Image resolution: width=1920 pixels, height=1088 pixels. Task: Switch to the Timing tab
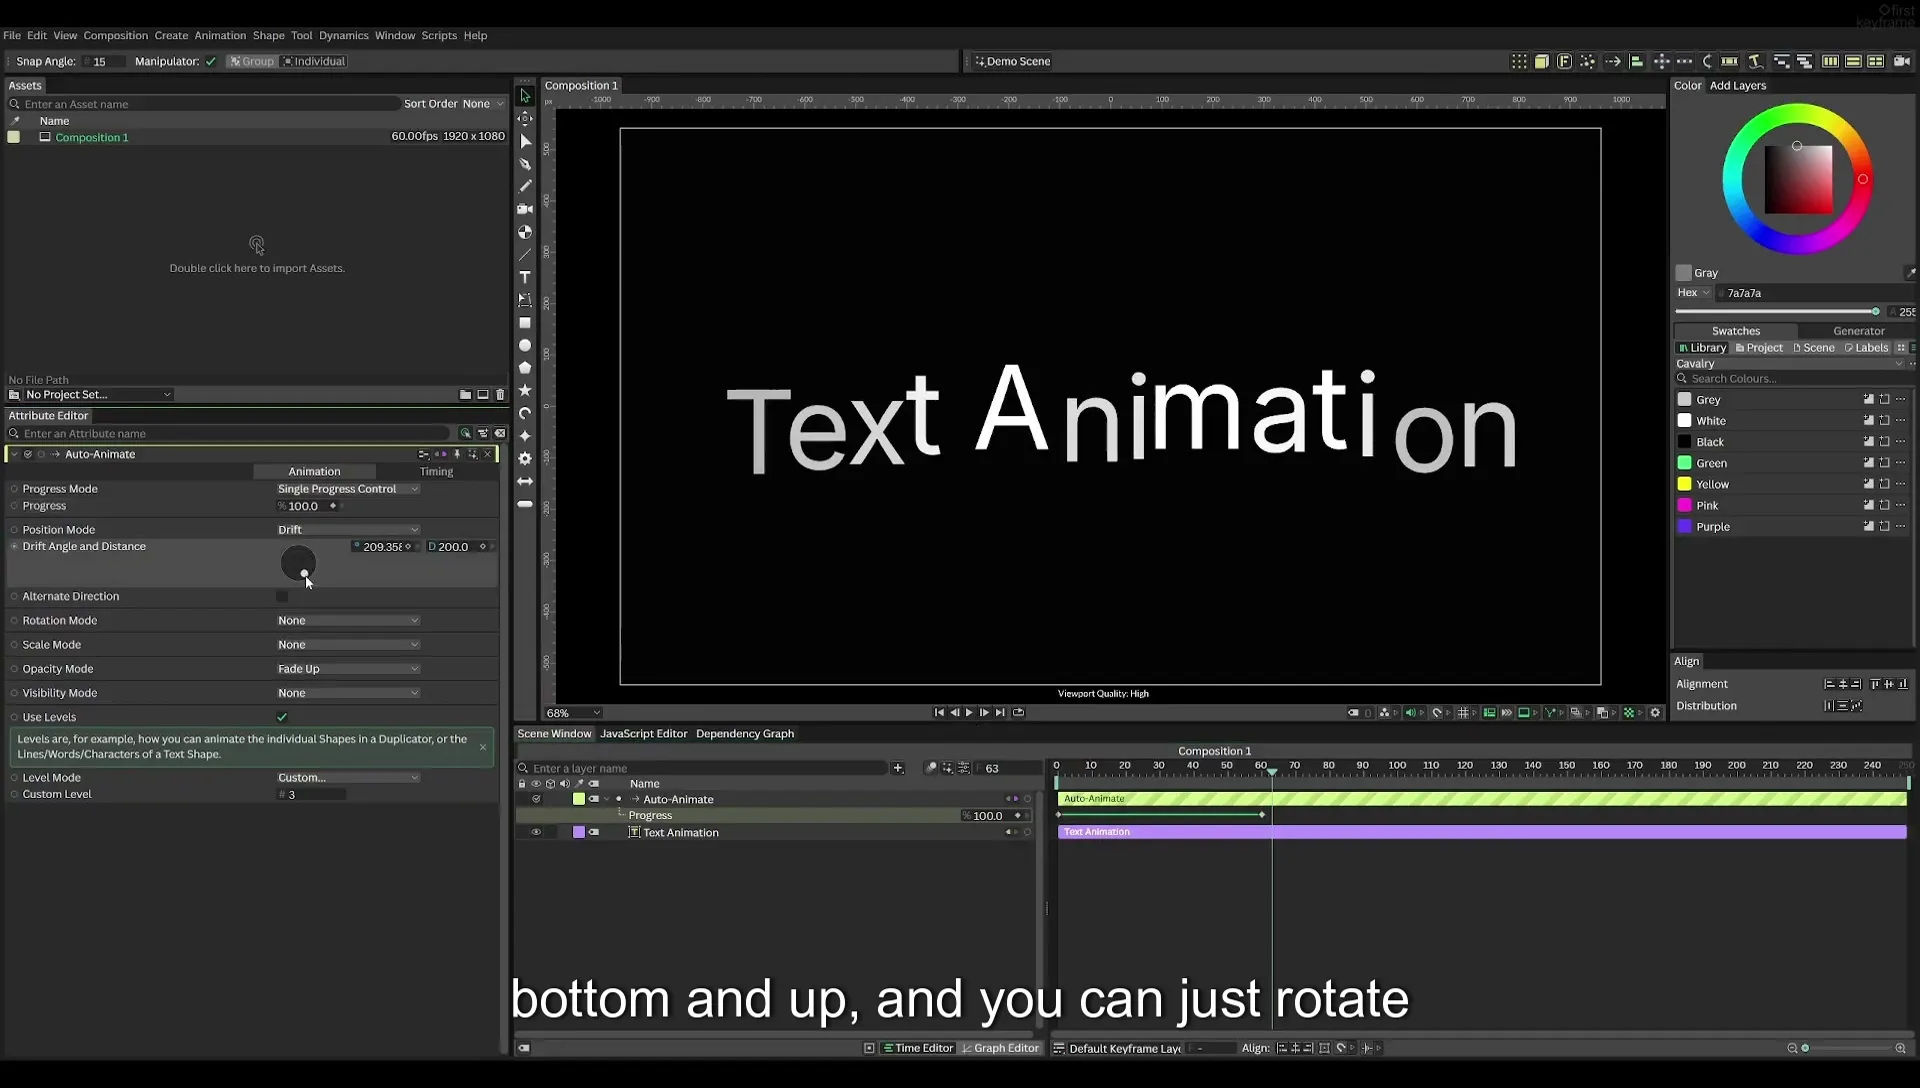[x=436, y=472]
